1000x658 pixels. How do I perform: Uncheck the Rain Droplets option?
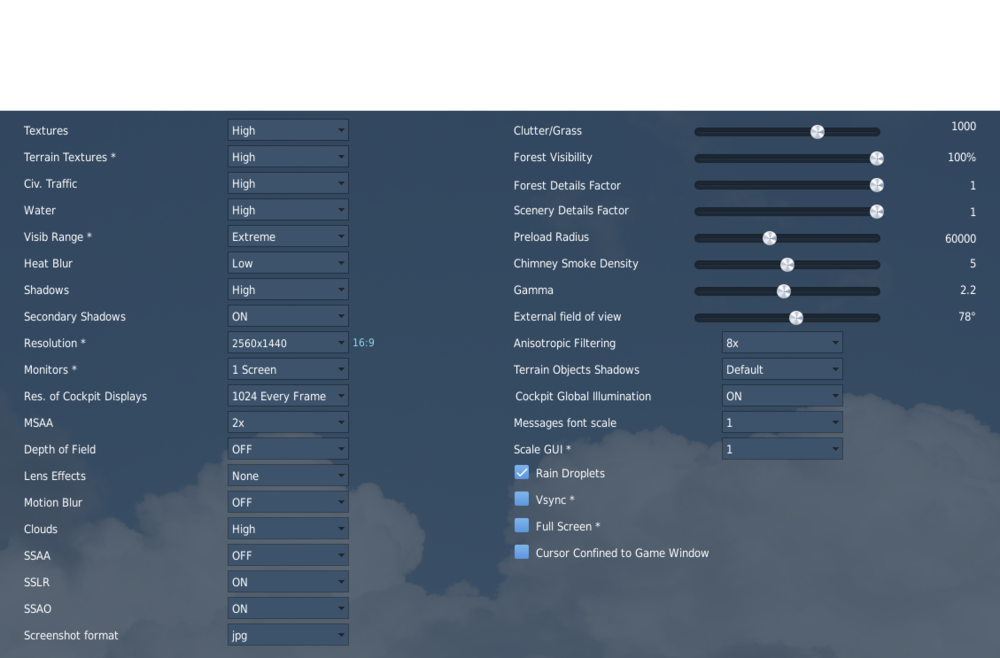pyautogui.click(x=521, y=472)
